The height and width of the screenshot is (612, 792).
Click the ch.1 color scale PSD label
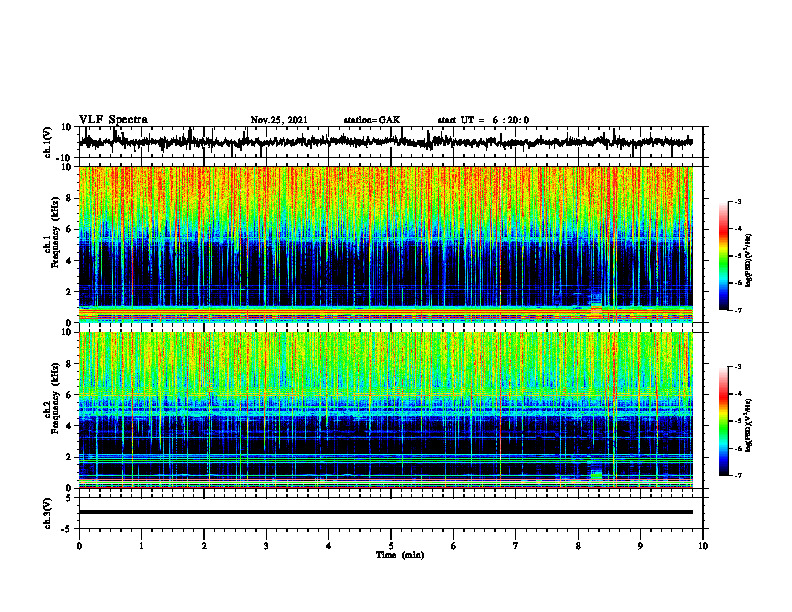pos(749,261)
